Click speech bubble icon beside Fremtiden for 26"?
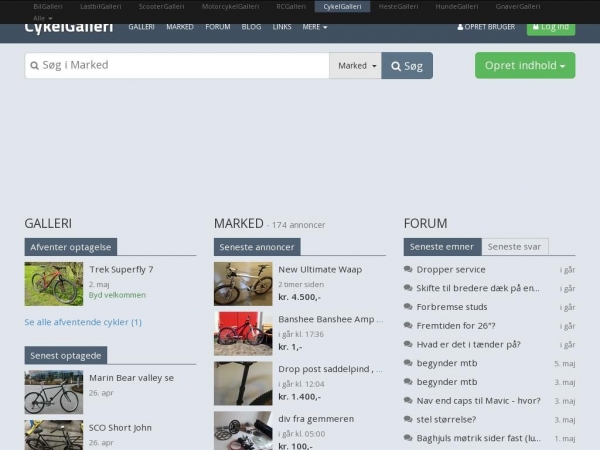Viewport: 600px width, 450px height. (x=408, y=325)
